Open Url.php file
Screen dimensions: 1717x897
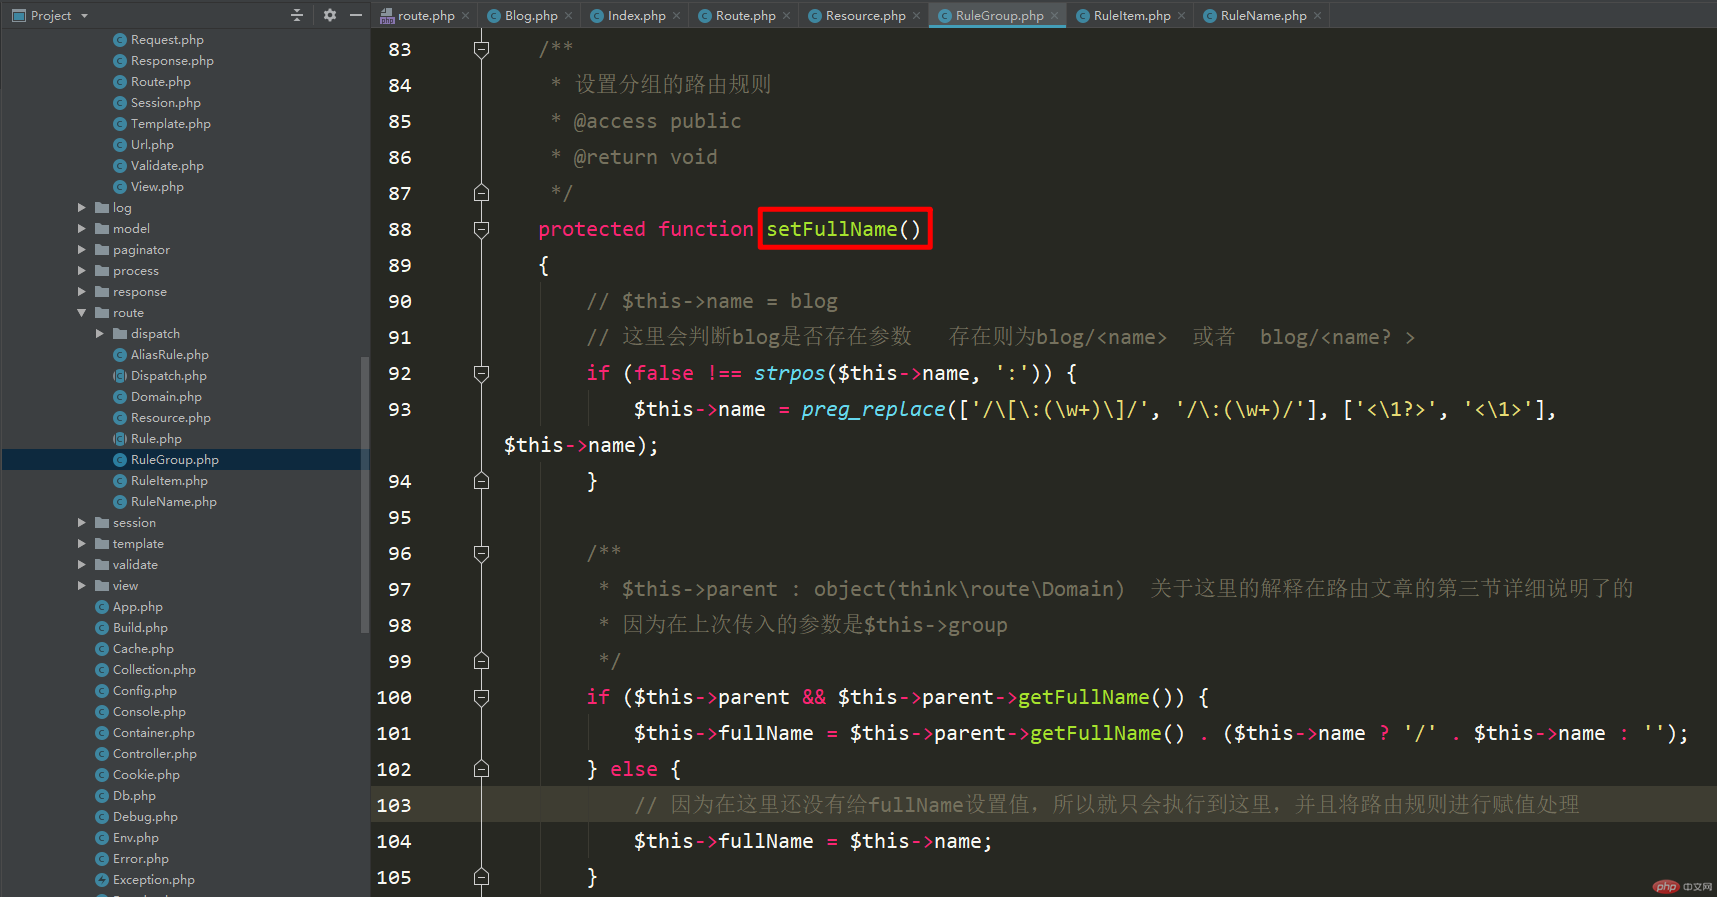coord(152,144)
